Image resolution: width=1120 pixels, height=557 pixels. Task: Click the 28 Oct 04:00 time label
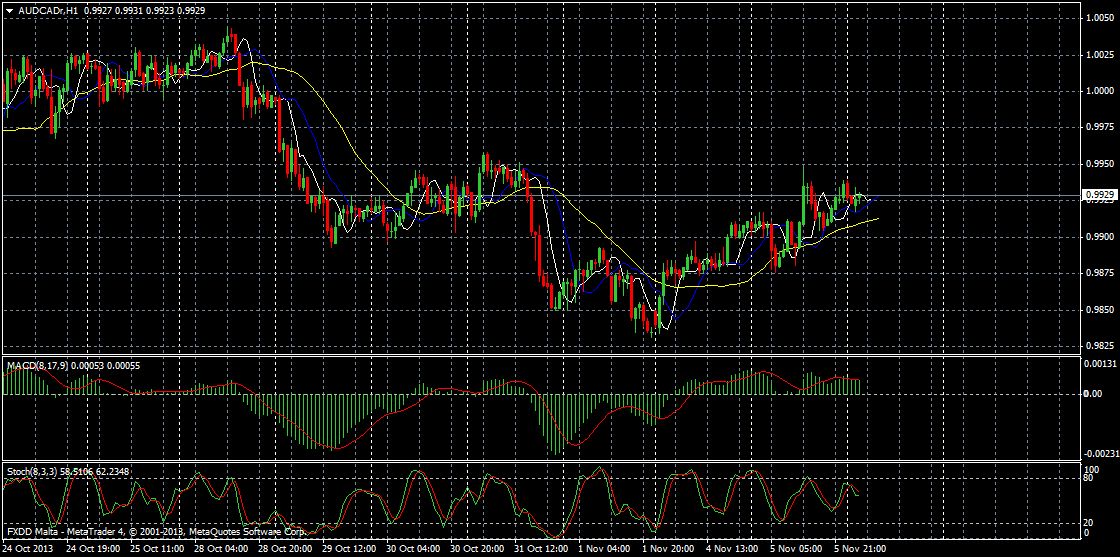tap(220, 549)
